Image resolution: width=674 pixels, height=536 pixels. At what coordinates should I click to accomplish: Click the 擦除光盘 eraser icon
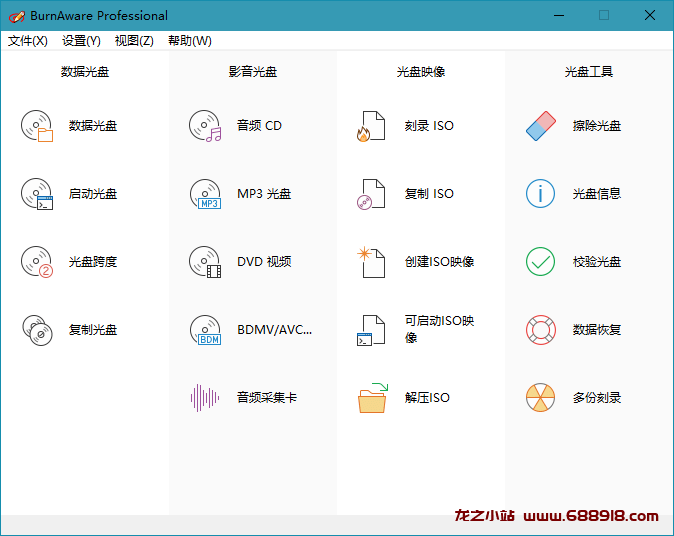[541, 126]
